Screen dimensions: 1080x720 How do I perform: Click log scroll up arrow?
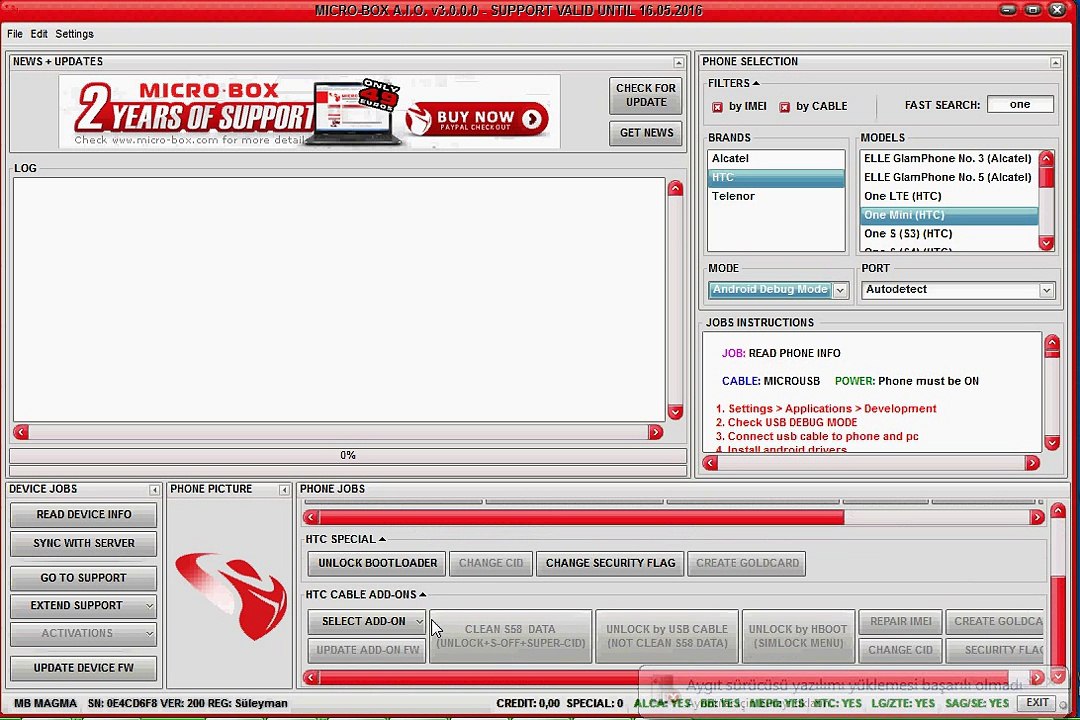(x=675, y=188)
